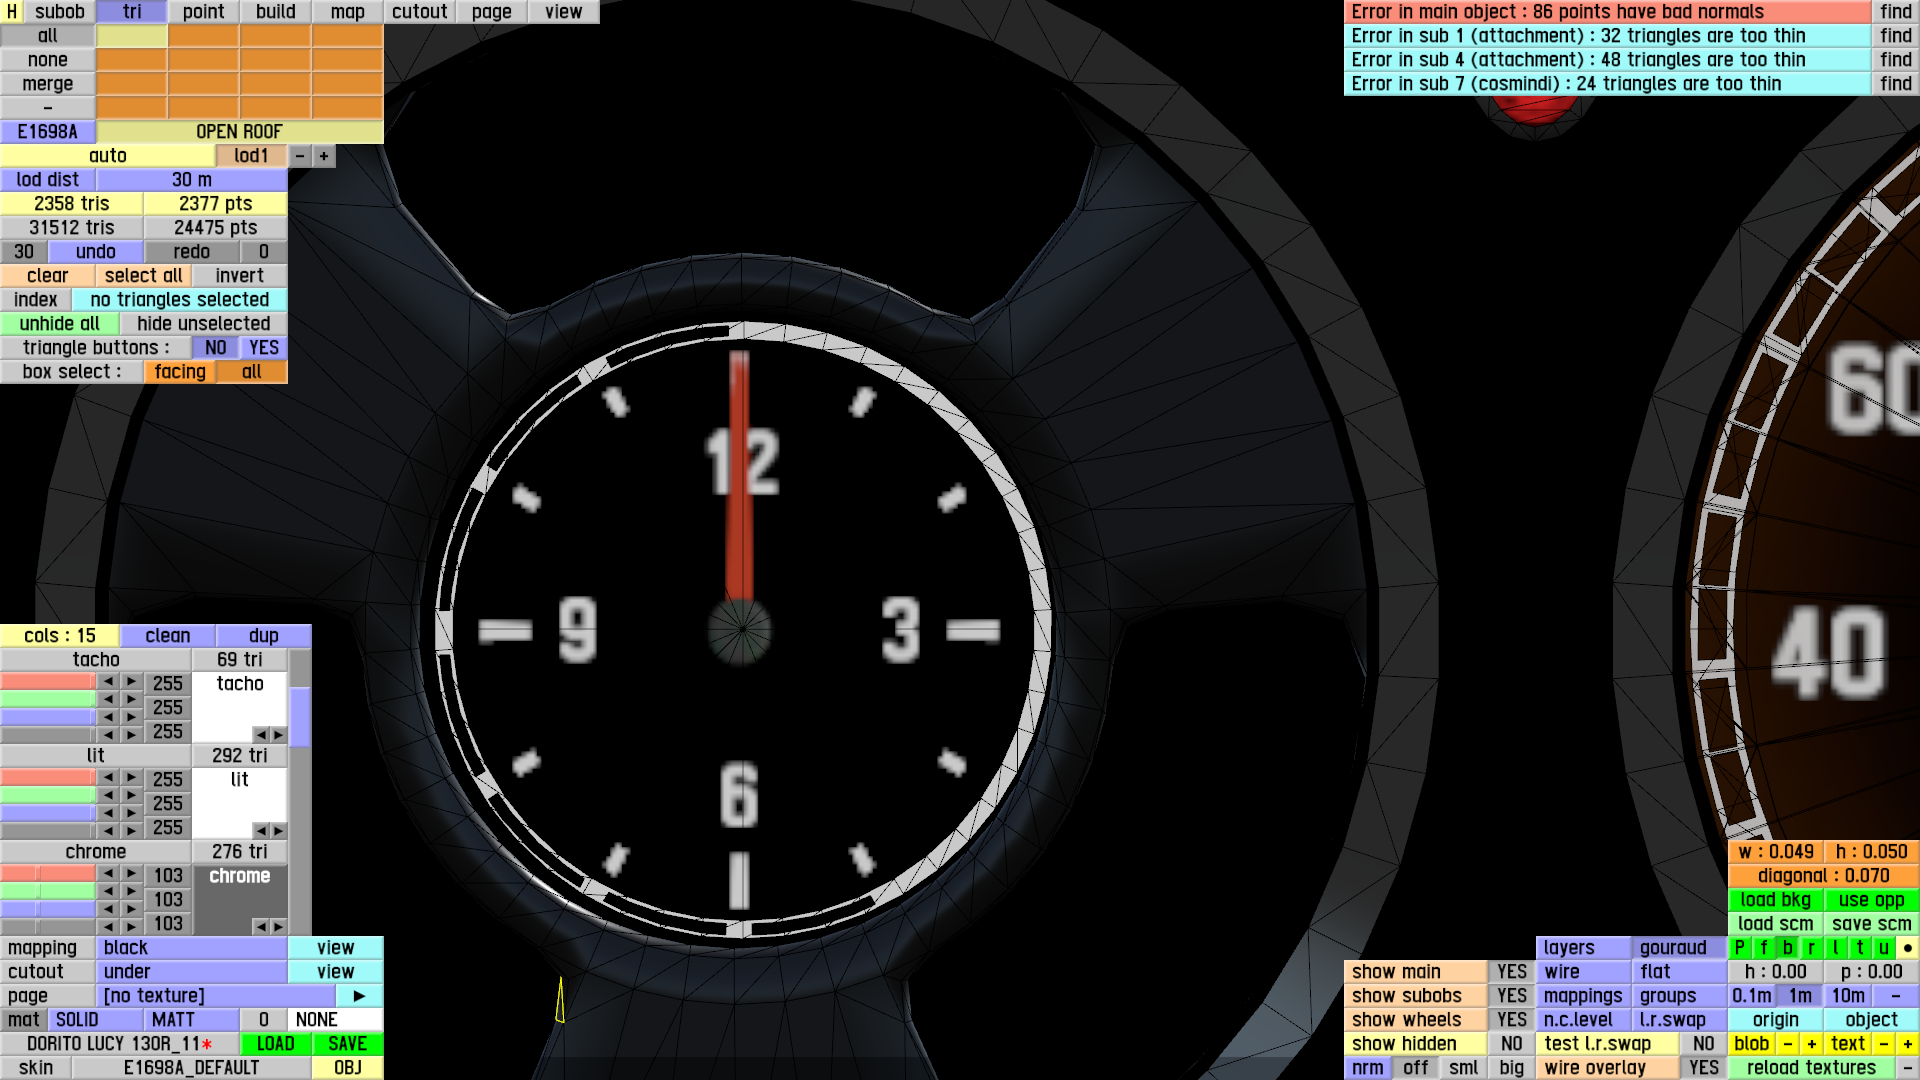Set triangle buttons to NO
The image size is (1920, 1080).
pos(215,348)
